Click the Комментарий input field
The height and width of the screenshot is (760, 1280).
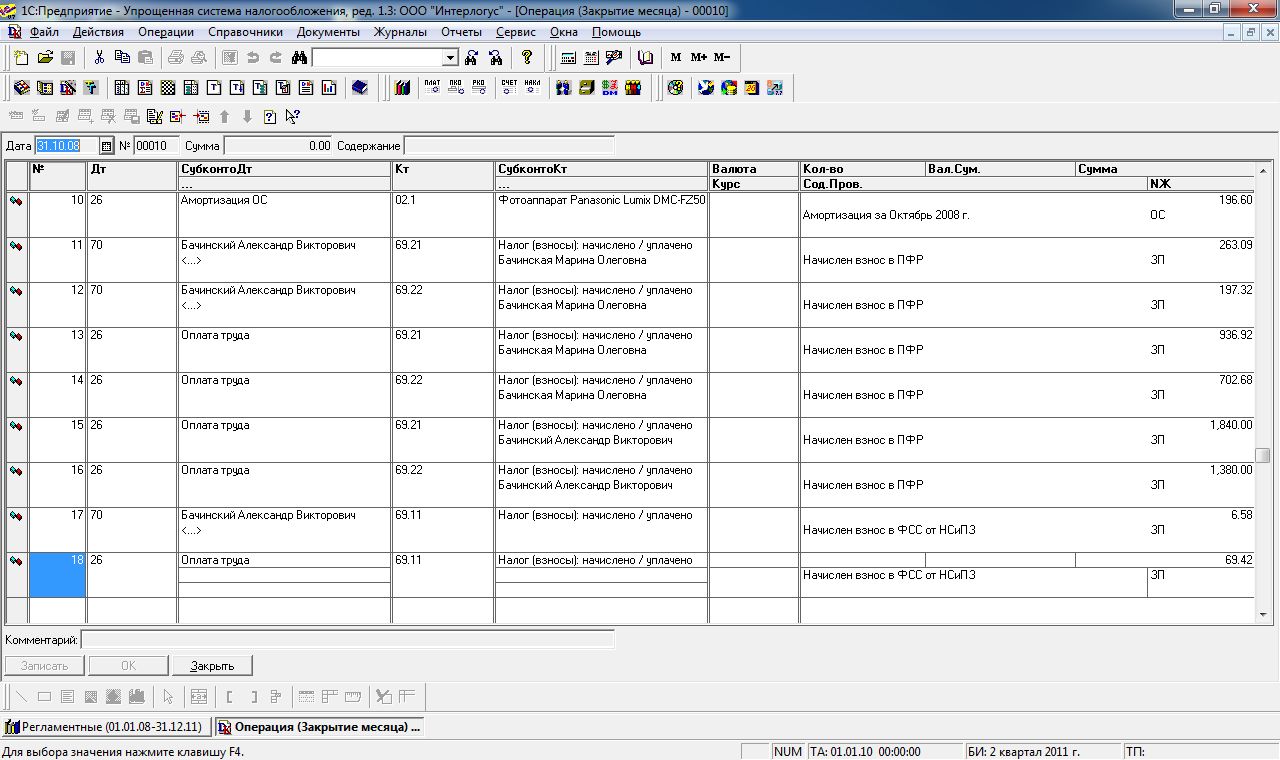[347, 640]
